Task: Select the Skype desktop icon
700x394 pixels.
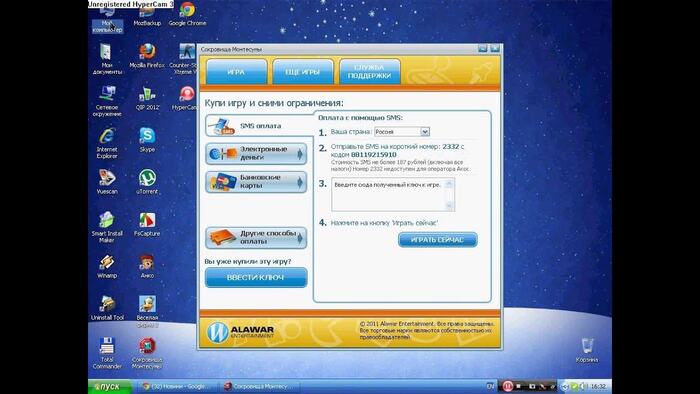Action: click(x=147, y=140)
